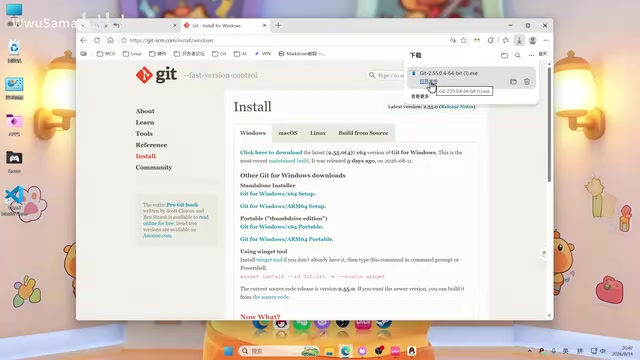Open Community in git sidebar

point(154,167)
